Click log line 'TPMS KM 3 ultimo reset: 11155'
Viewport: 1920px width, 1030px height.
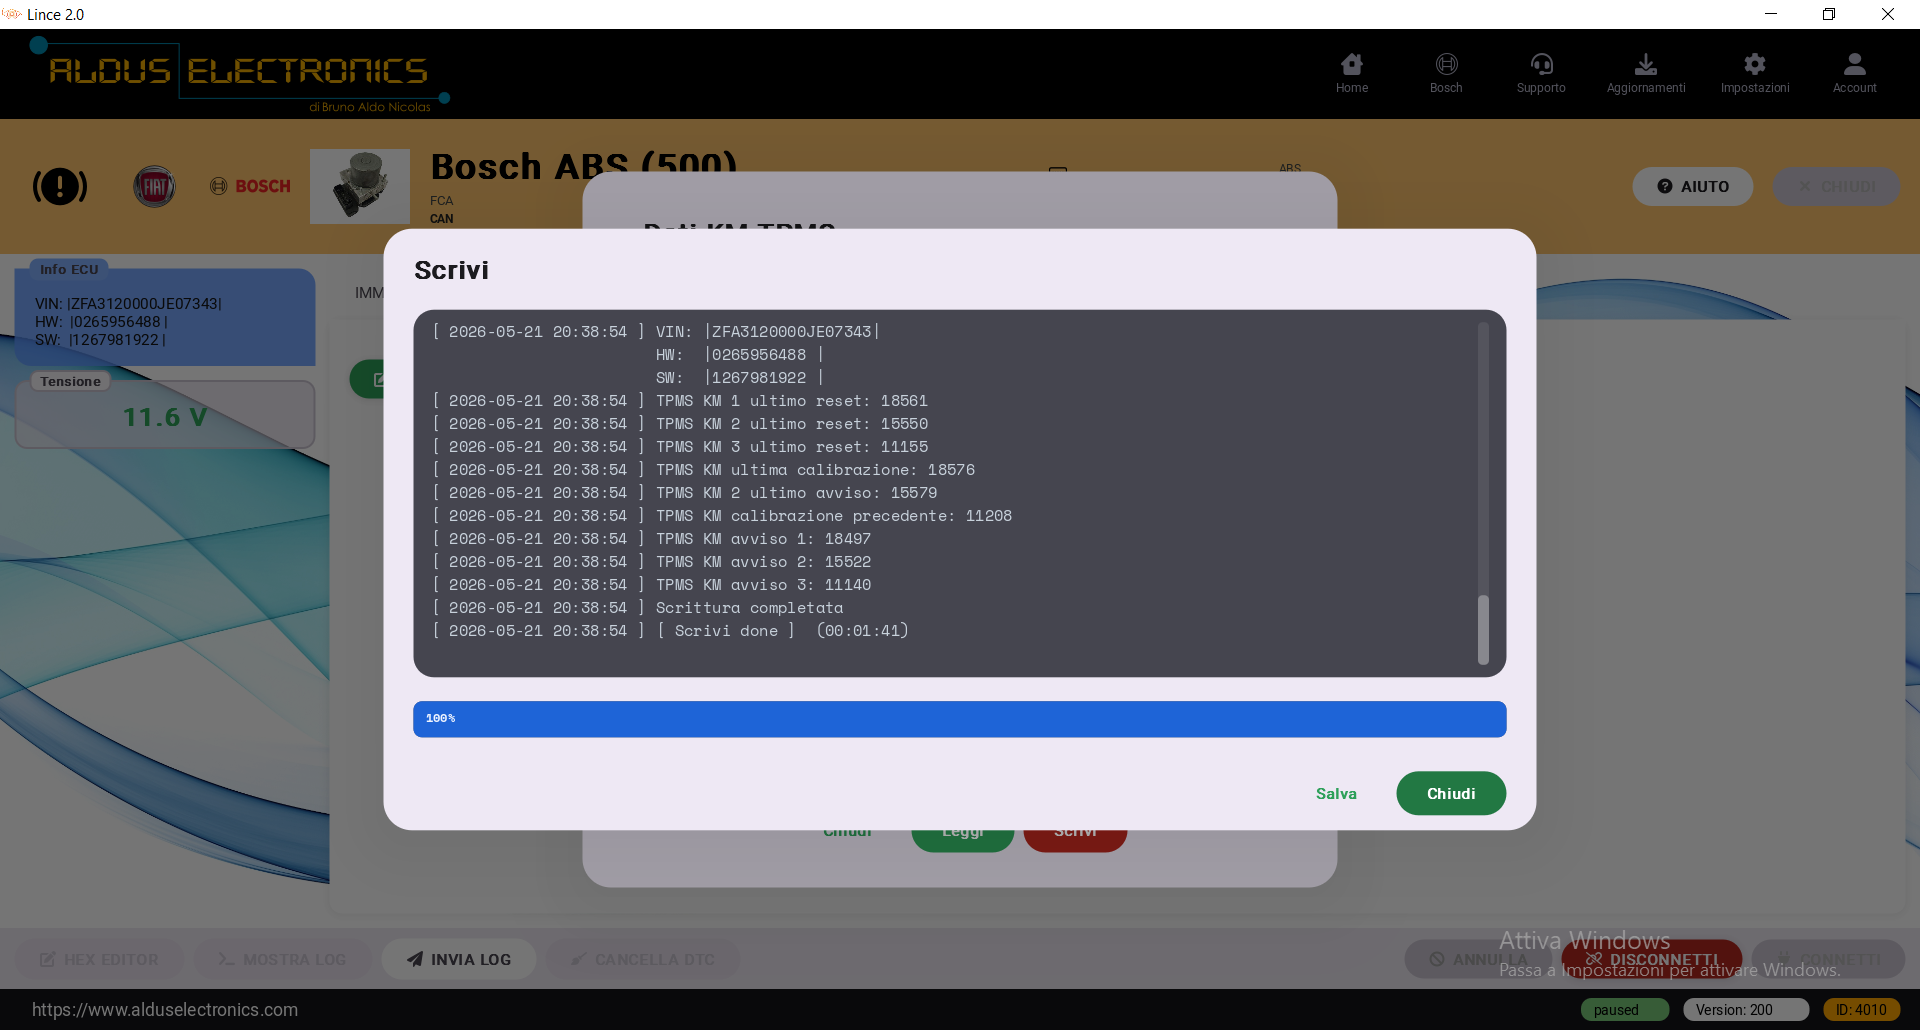pos(680,447)
